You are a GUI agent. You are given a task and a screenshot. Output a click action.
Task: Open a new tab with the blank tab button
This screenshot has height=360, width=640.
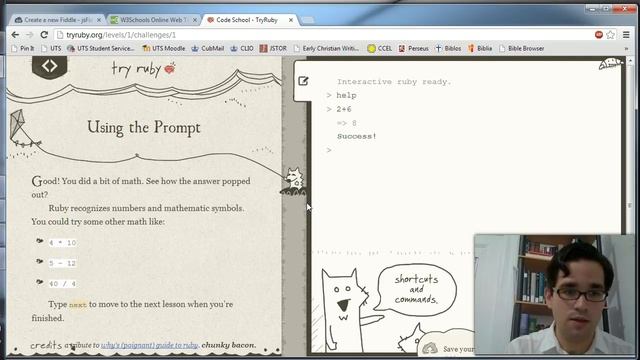(308, 20)
